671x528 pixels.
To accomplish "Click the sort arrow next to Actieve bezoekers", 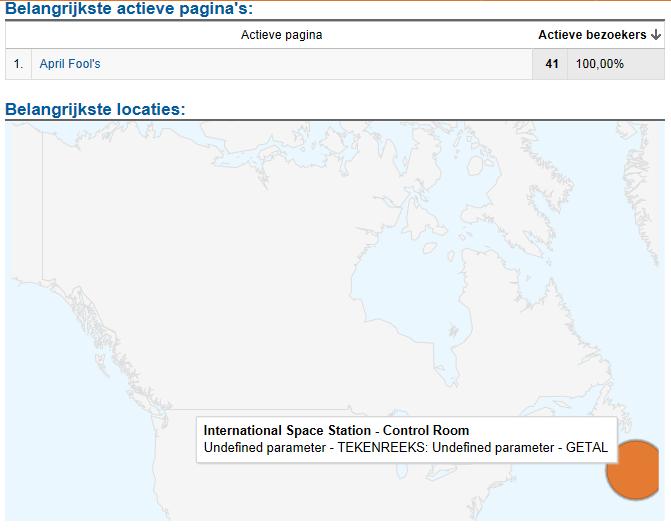I will 656,35.
